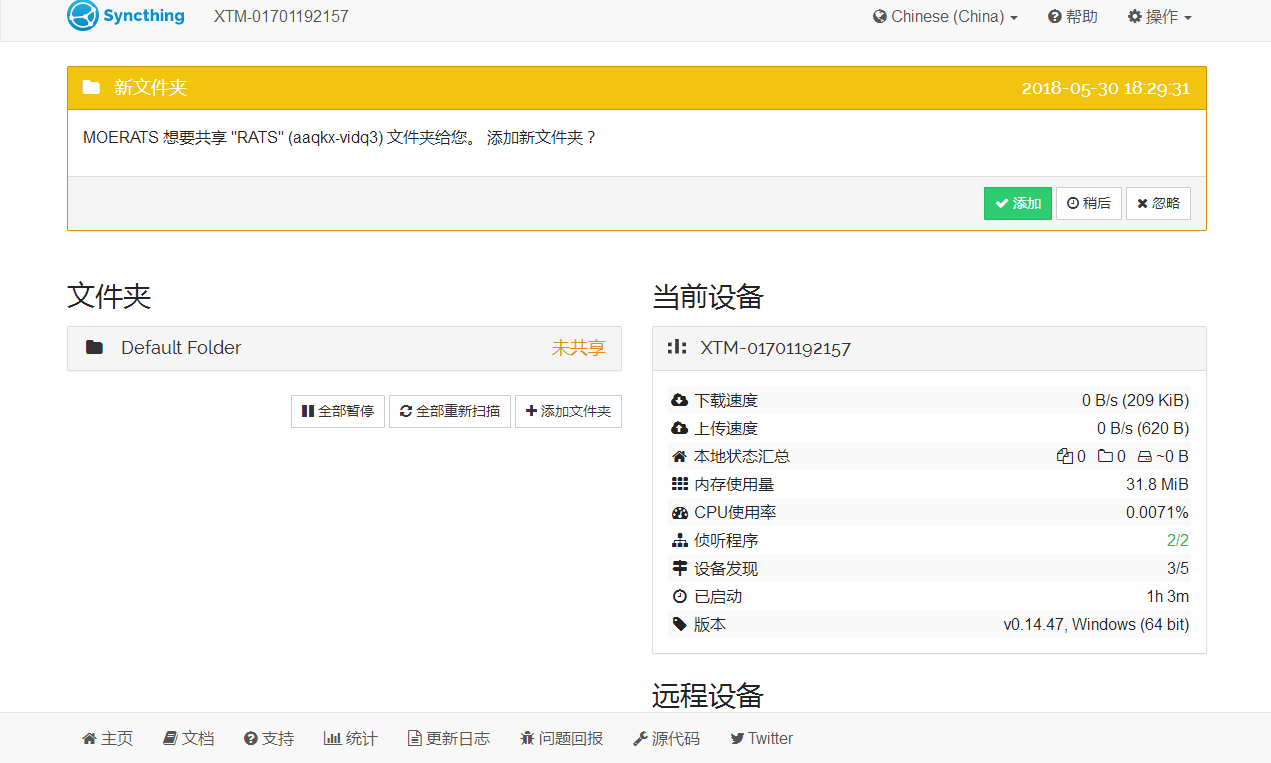Viewport: 1271px width, 763px height.
Task: Click 添加 to accept the RATS folder
Action: [x=1018, y=203]
